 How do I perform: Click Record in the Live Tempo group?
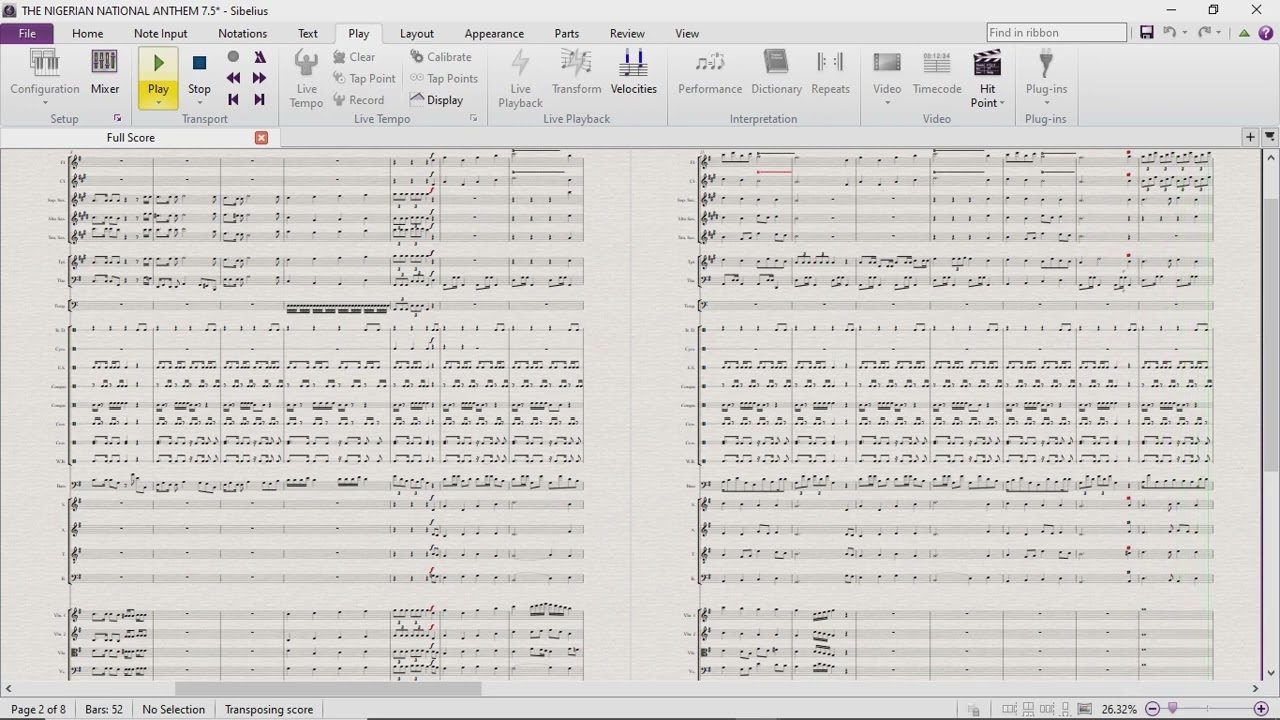pos(358,100)
